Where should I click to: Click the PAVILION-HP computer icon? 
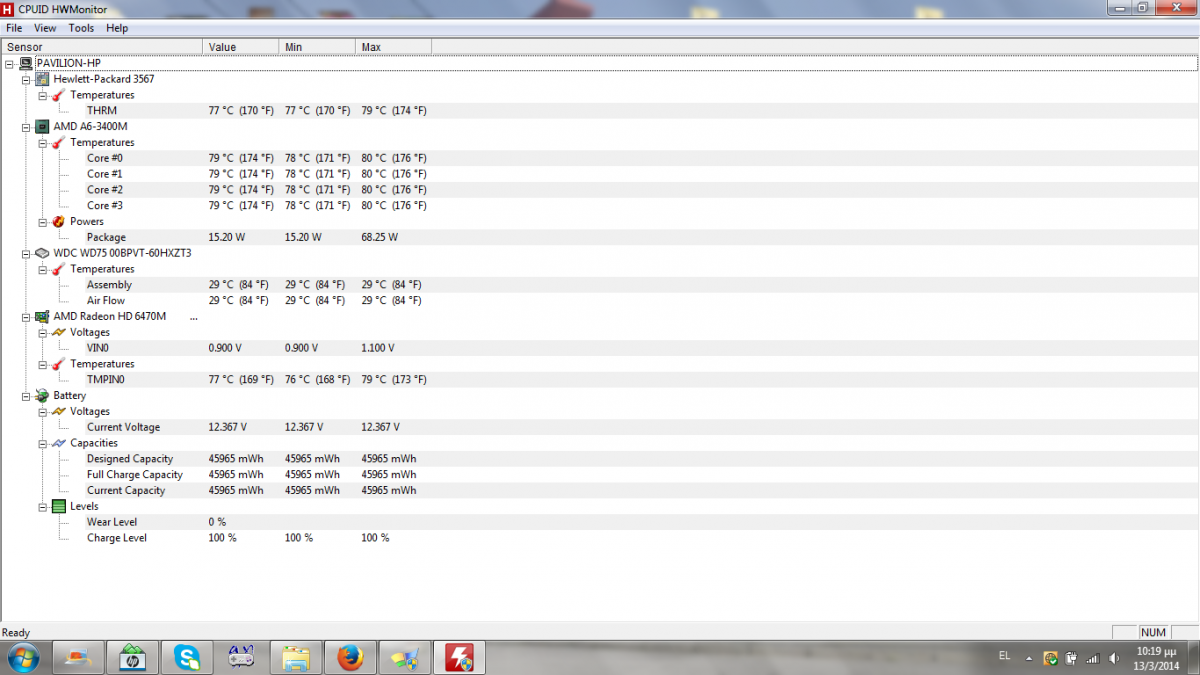27,63
